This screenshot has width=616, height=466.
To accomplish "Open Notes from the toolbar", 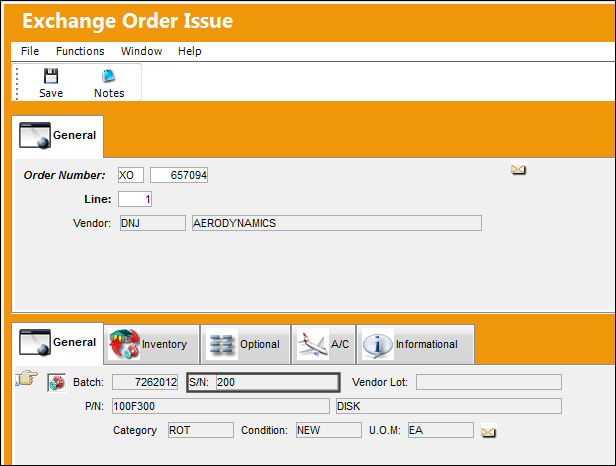I will pyautogui.click(x=109, y=83).
